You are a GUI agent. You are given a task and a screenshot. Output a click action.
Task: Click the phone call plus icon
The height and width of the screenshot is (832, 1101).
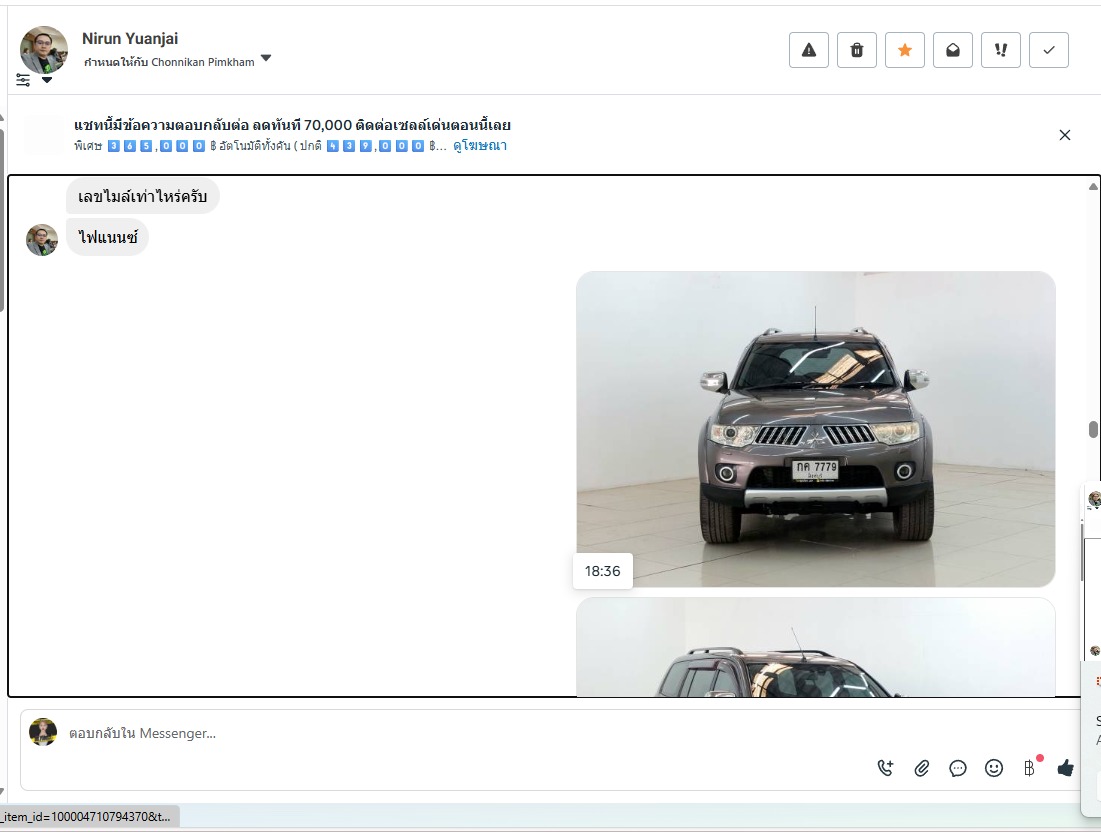click(x=885, y=768)
